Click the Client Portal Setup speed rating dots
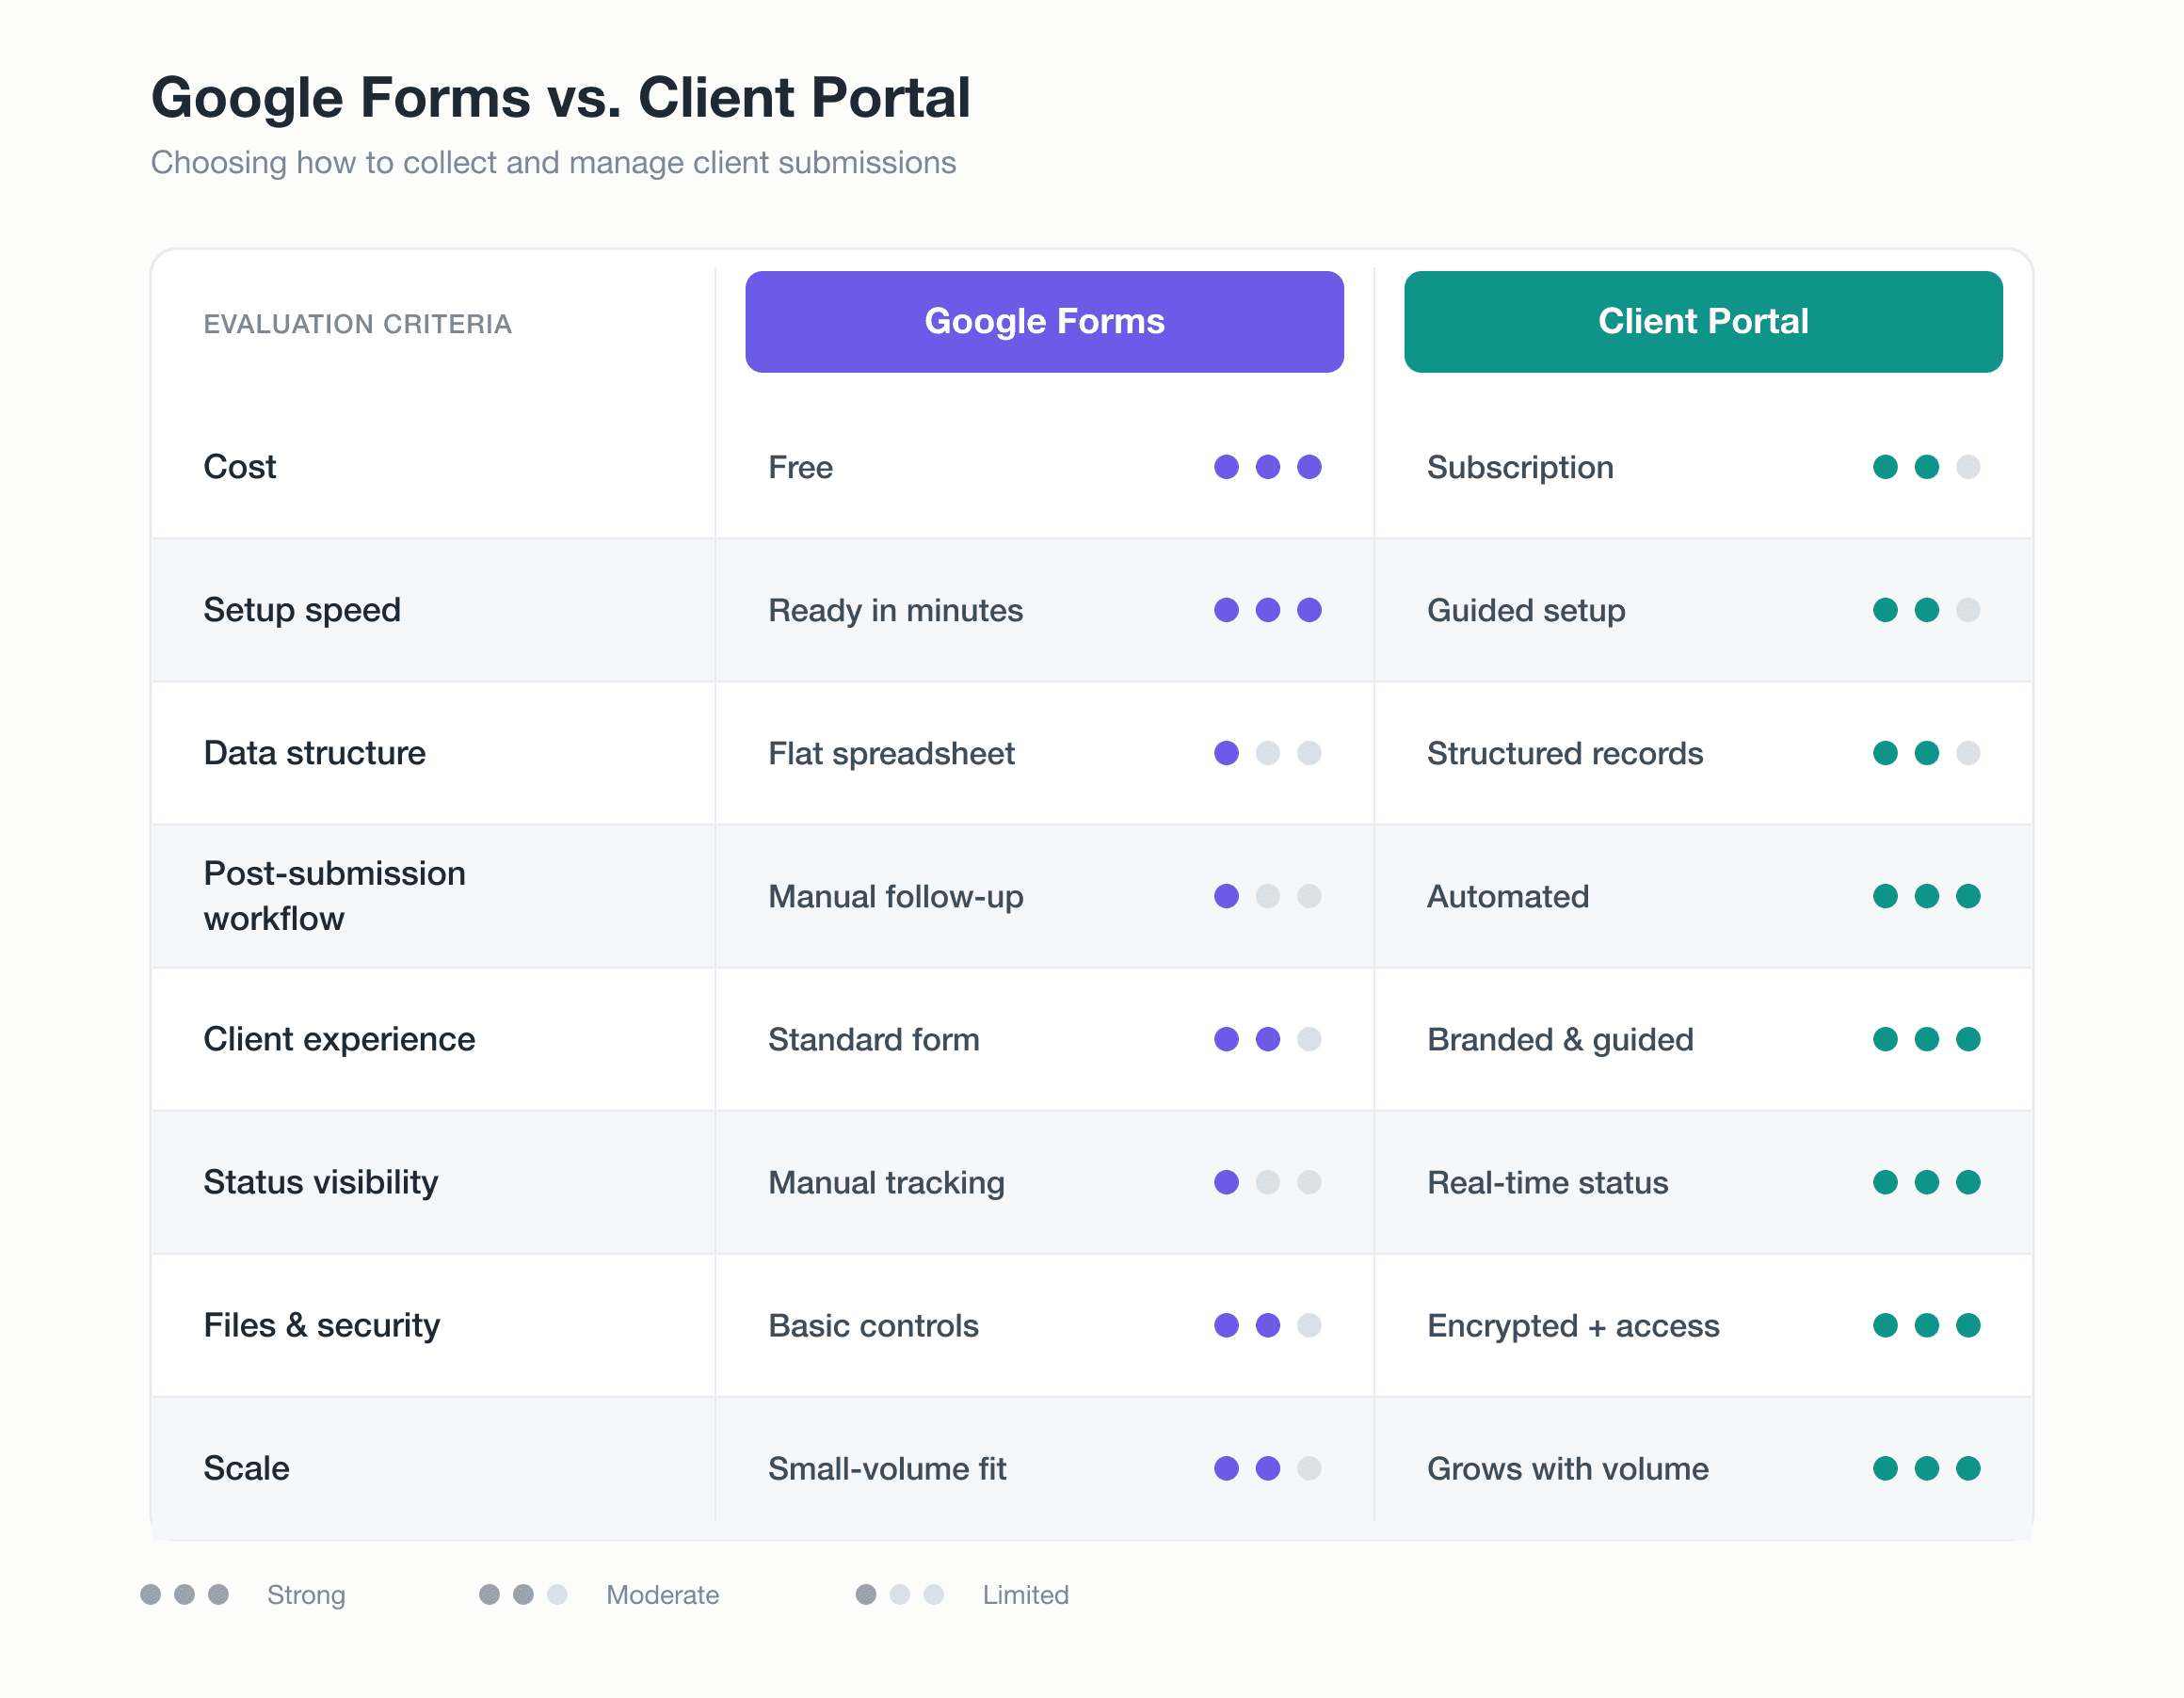 pyautogui.click(x=1926, y=610)
